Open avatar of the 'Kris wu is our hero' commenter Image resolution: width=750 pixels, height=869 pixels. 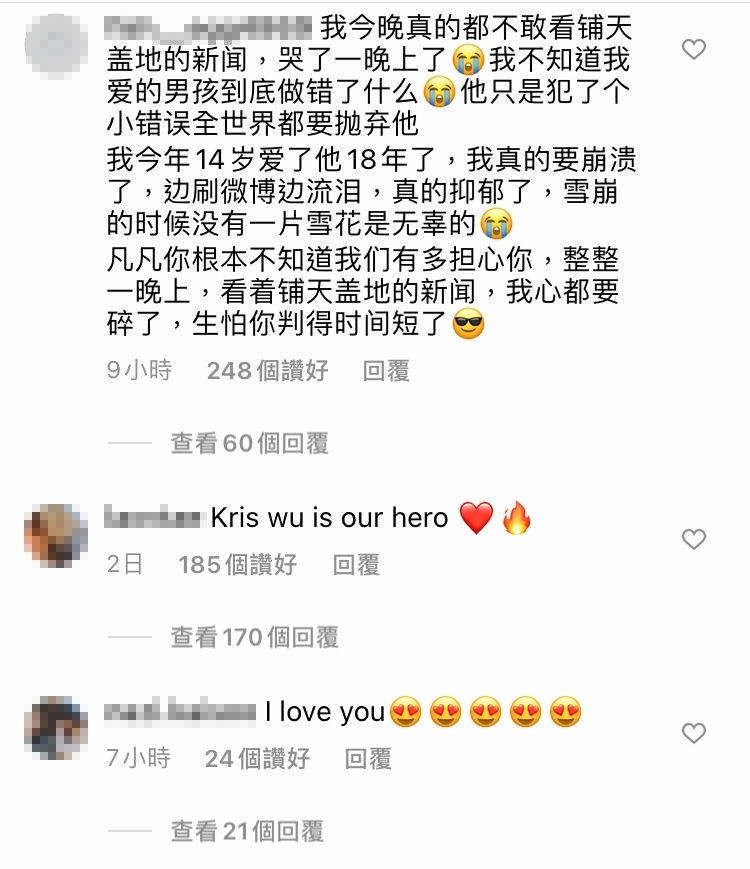click(57, 535)
